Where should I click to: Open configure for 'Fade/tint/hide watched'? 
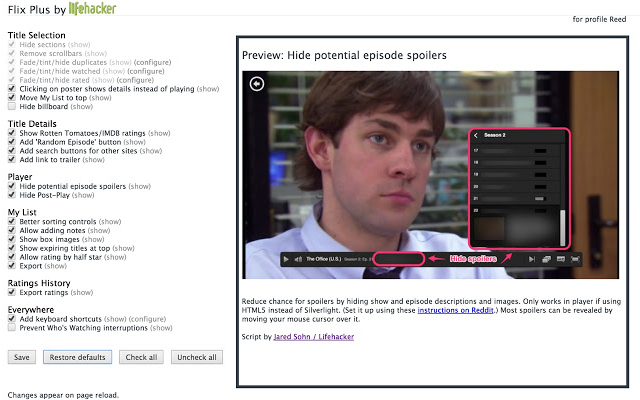146,71
